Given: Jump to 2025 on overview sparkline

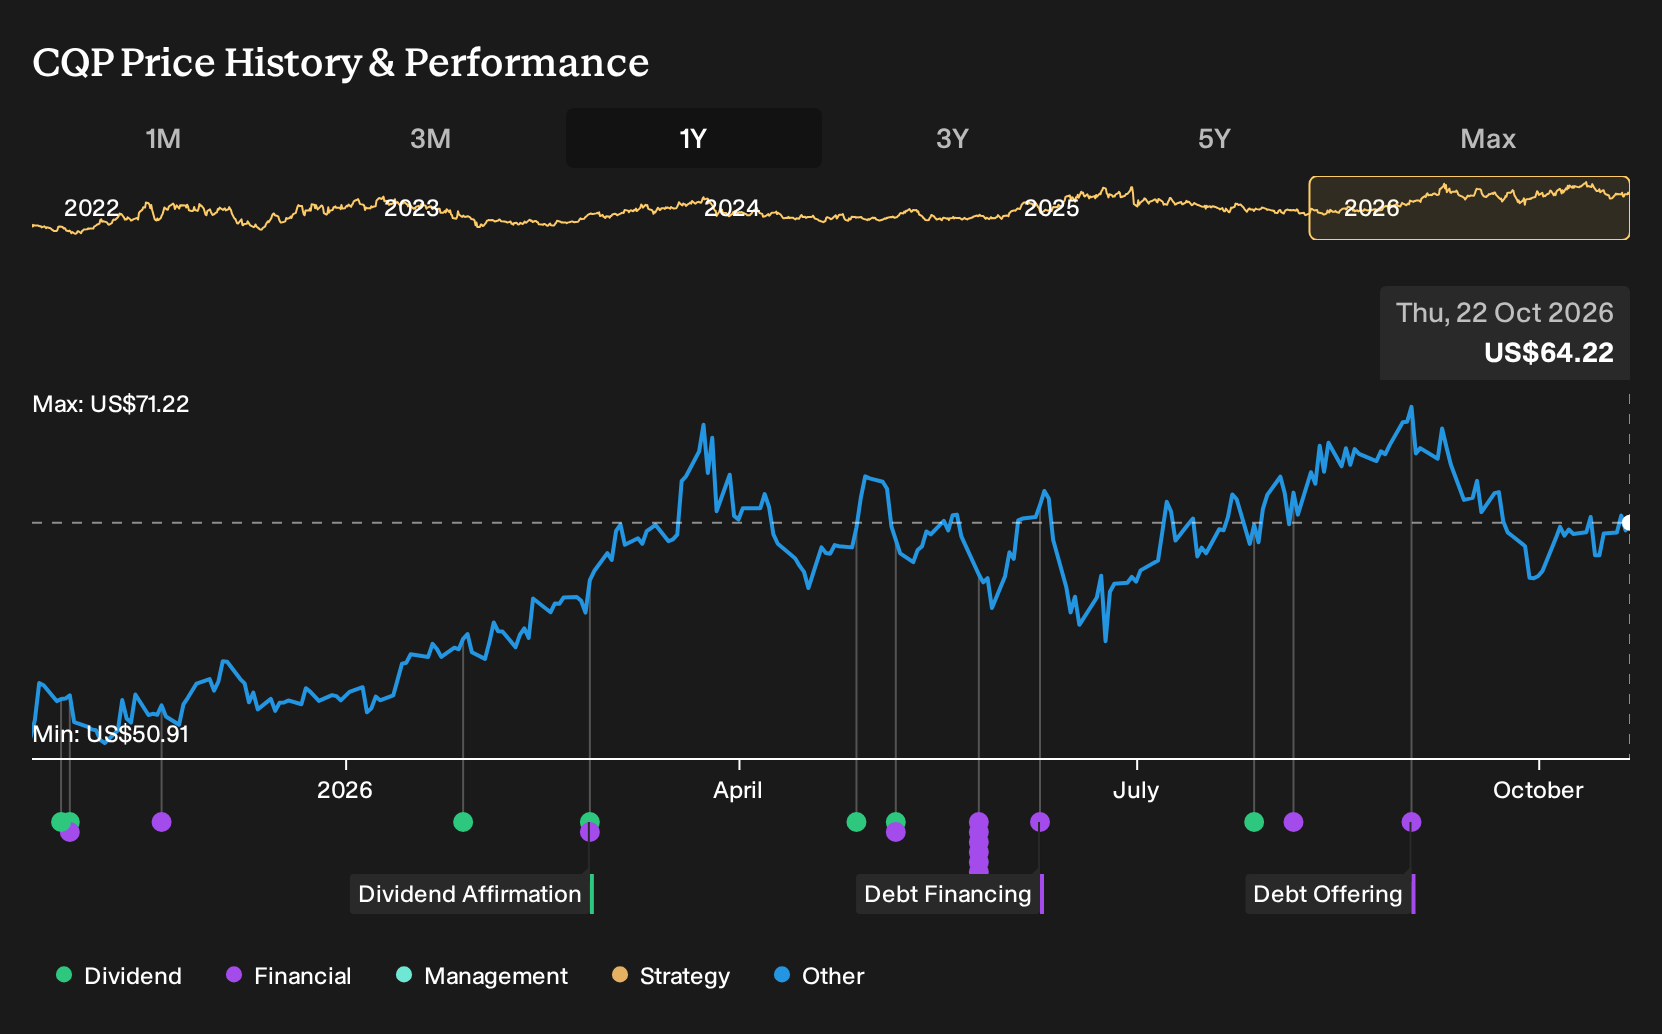Looking at the screenshot, I should (x=1052, y=208).
